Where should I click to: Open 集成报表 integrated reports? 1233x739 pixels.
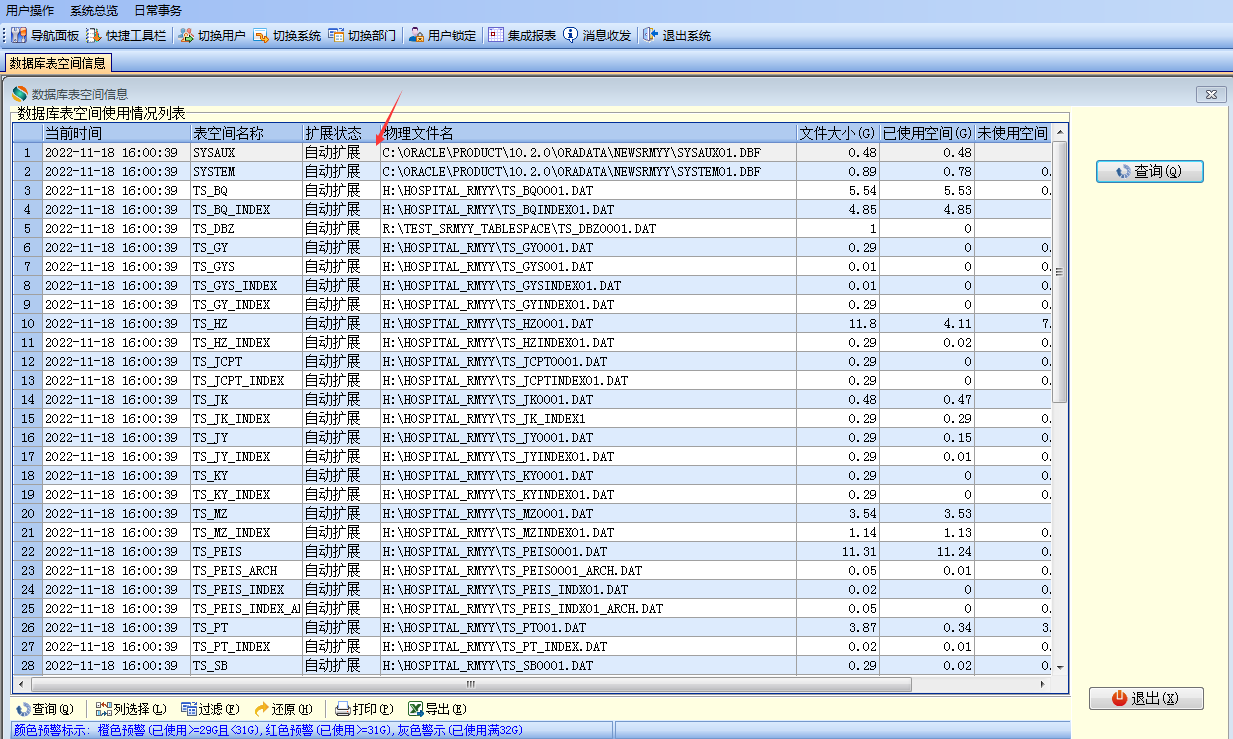[522, 35]
